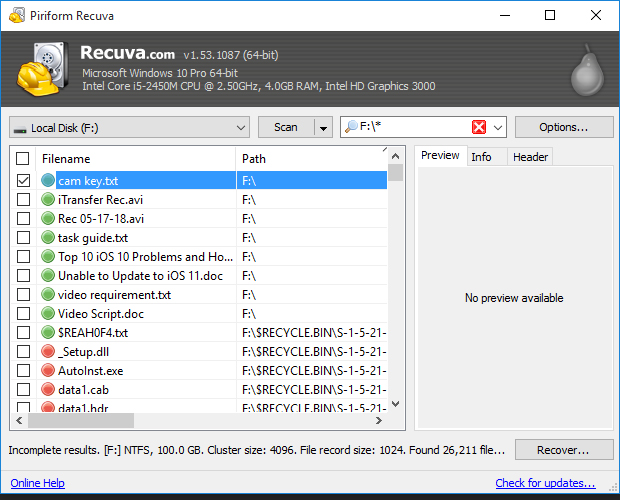Sort by the Filename column header

(136, 158)
